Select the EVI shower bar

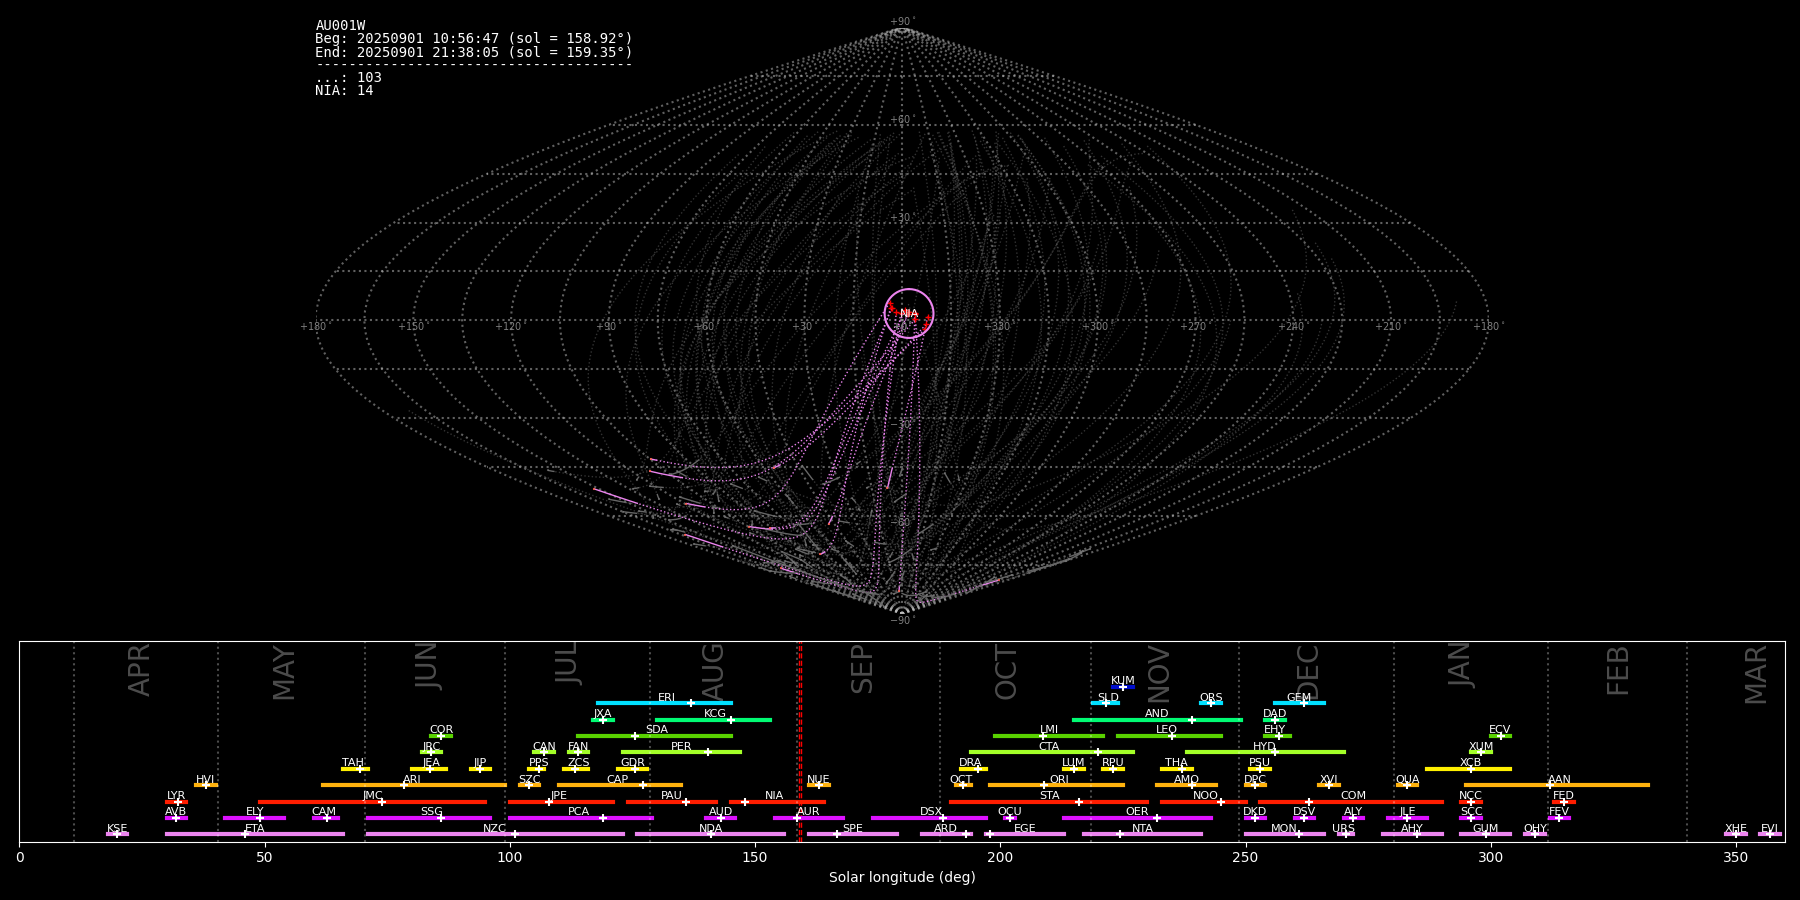[x=1770, y=834]
